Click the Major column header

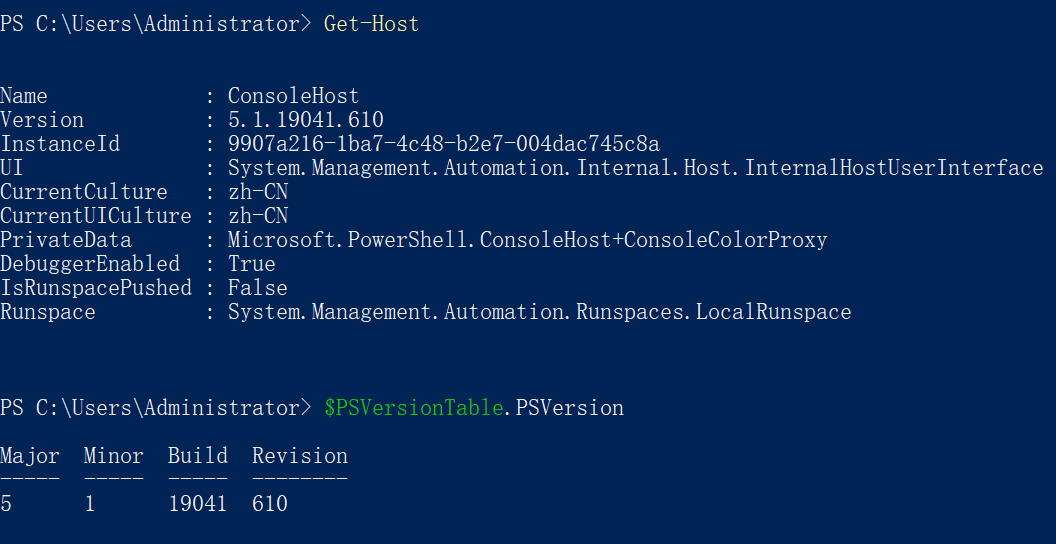point(30,456)
